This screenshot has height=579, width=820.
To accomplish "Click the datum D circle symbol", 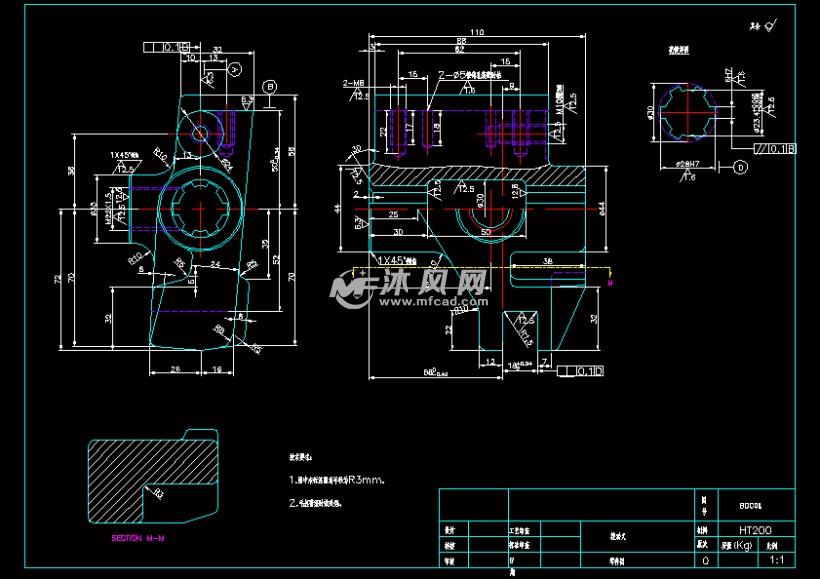I will pos(740,167).
